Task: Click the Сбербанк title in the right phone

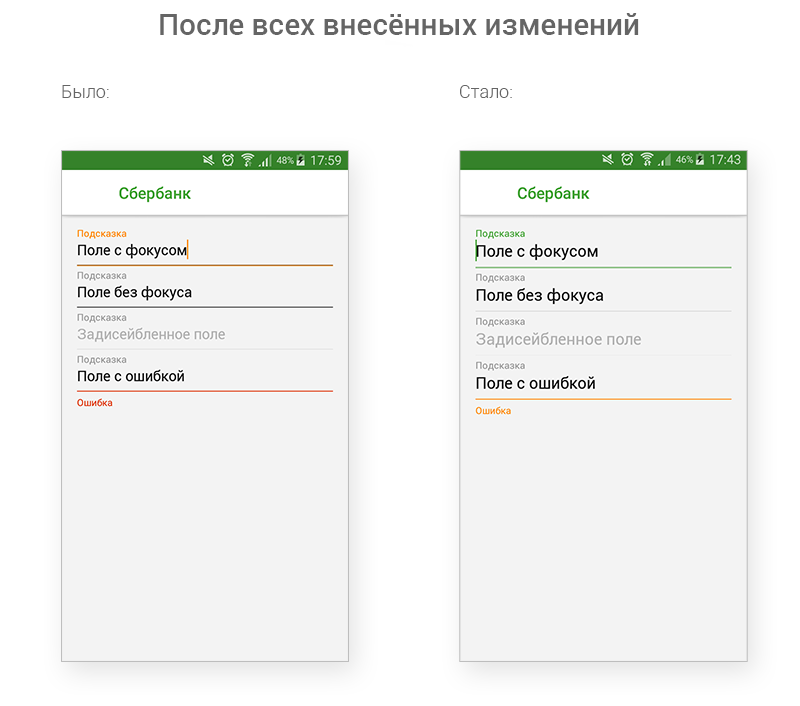Action: coord(553,193)
